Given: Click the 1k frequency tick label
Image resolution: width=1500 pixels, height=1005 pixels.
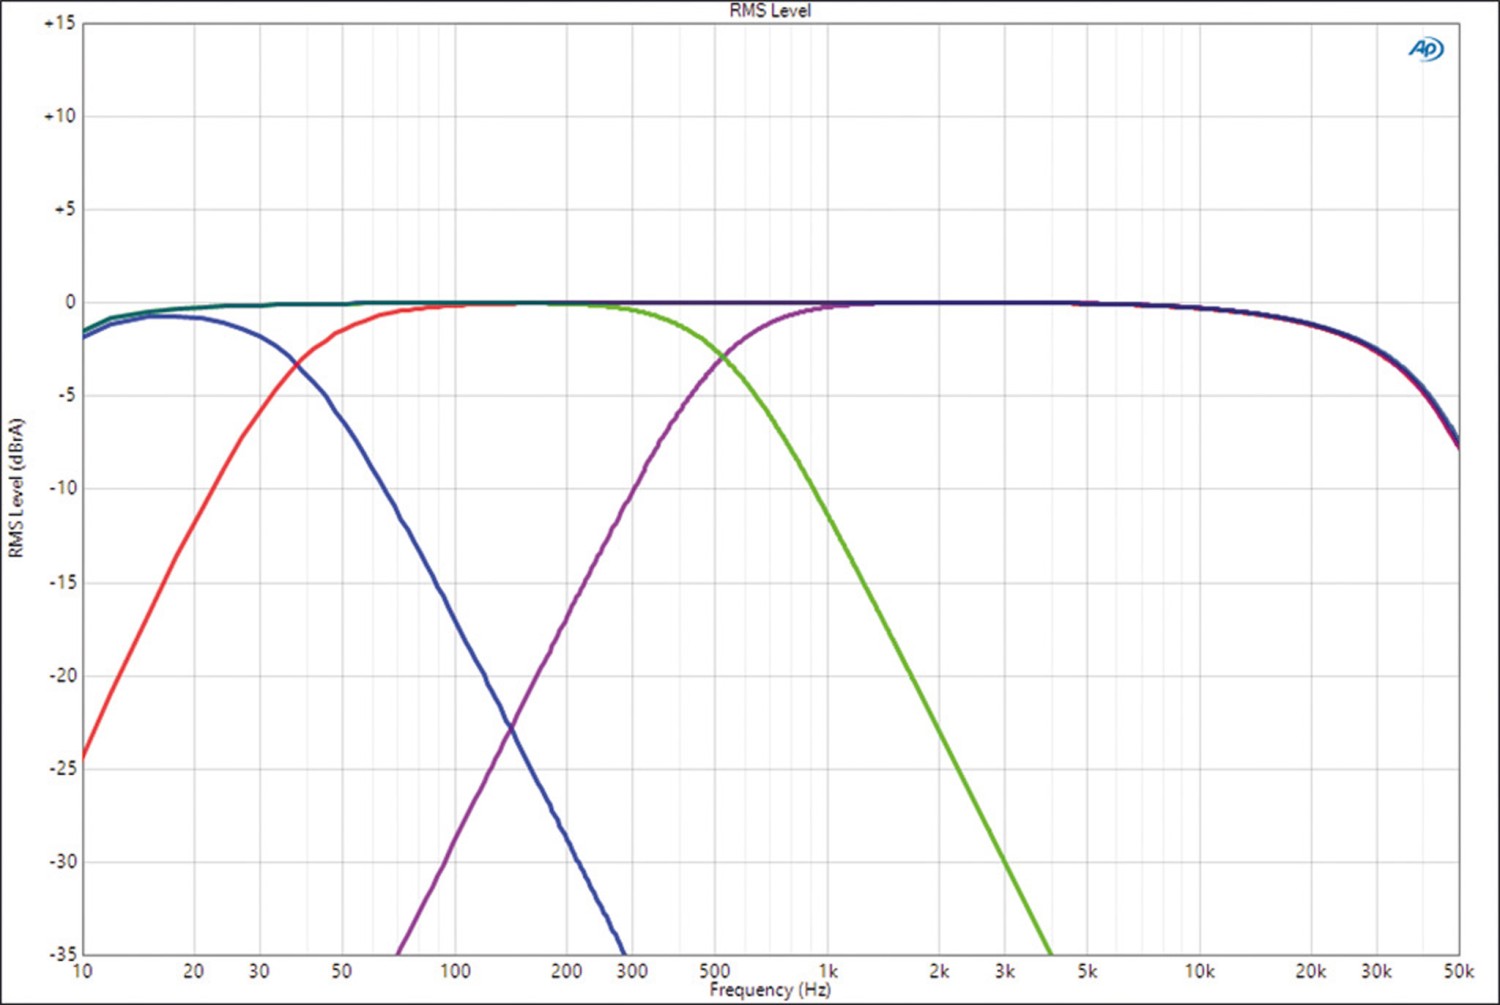Looking at the screenshot, I should point(828,971).
